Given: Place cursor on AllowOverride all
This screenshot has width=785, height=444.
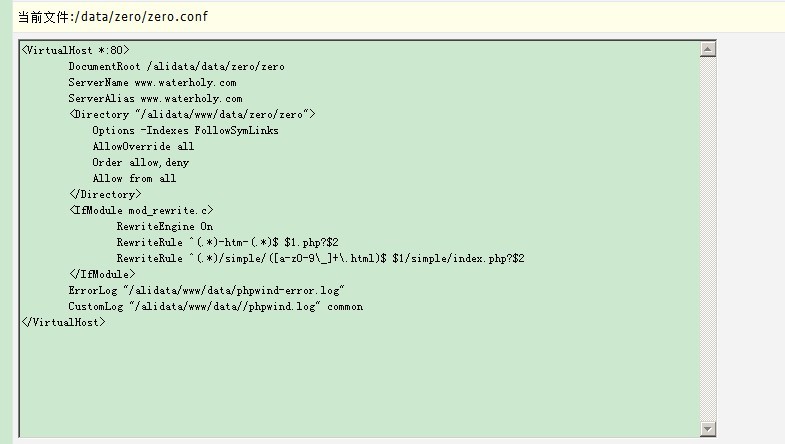Looking at the screenshot, I should pyautogui.click(x=143, y=146).
